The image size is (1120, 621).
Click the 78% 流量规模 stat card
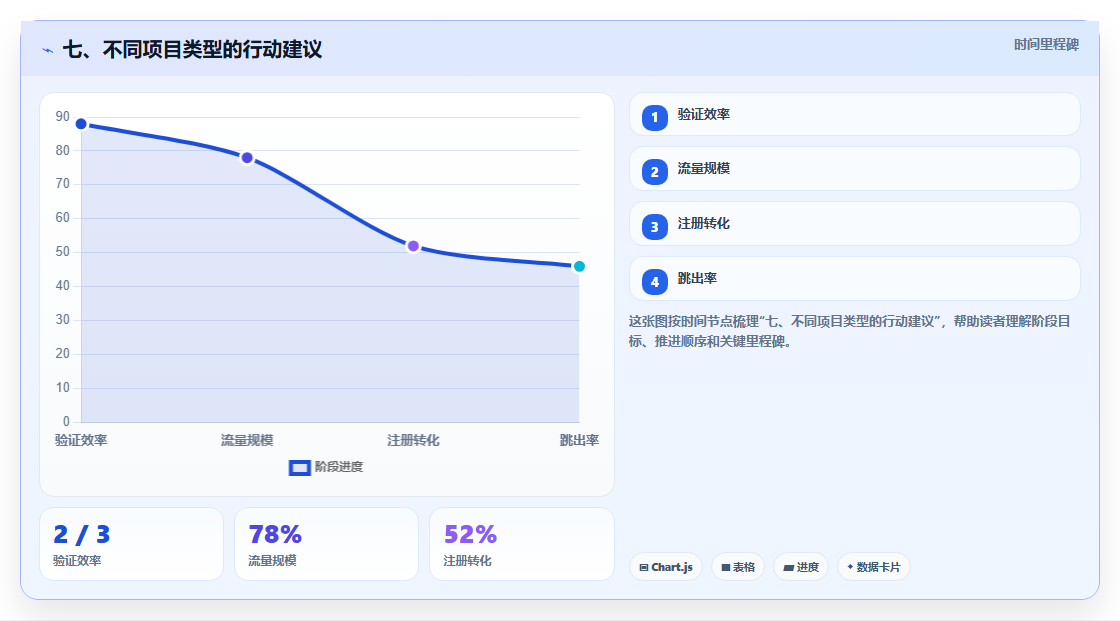pos(326,544)
